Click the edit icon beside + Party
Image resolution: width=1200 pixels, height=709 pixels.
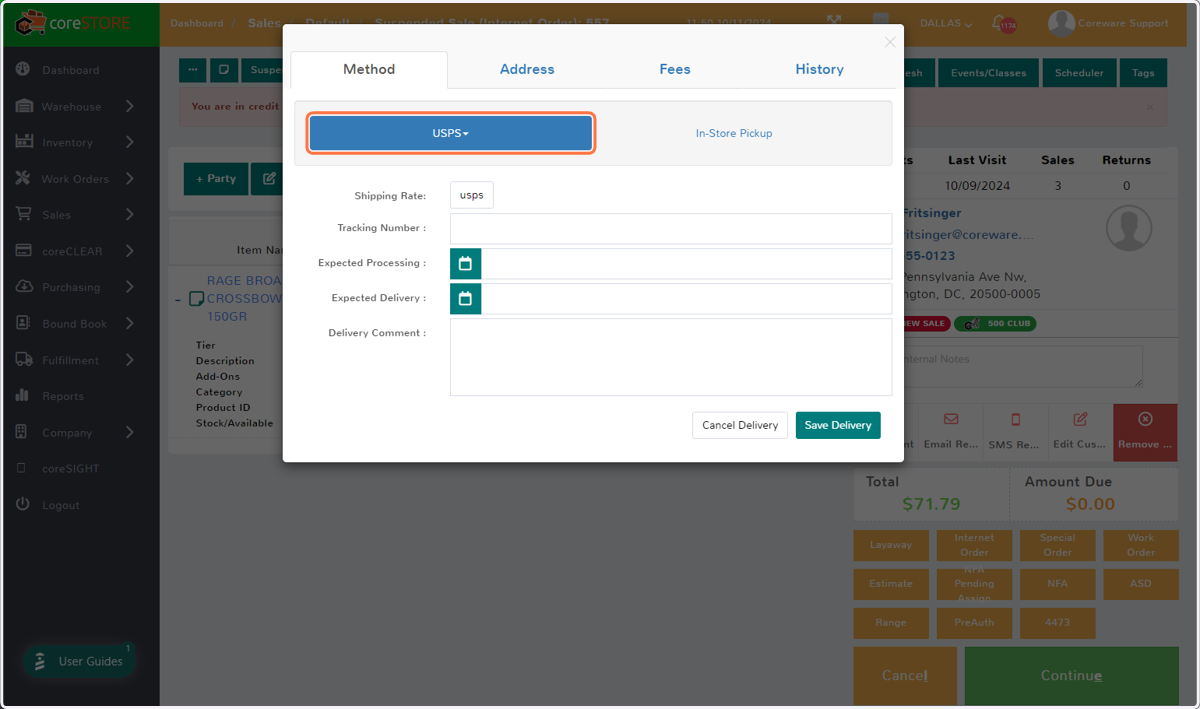pos(269,179)
